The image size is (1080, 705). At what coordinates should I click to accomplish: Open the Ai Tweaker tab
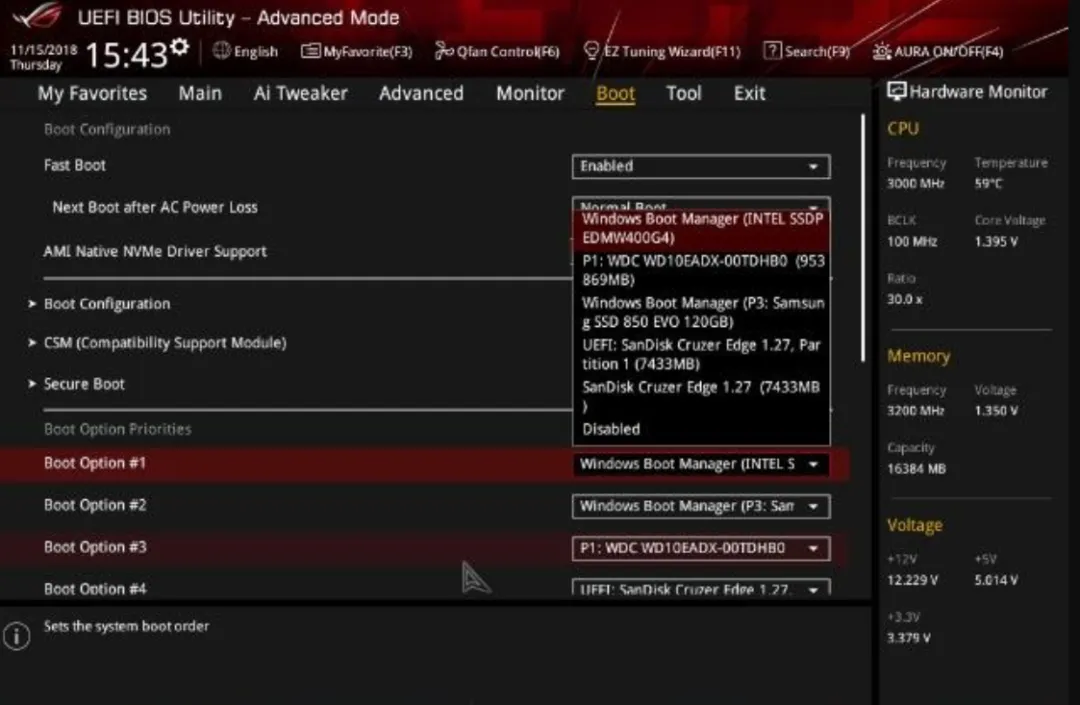point(300,93)
